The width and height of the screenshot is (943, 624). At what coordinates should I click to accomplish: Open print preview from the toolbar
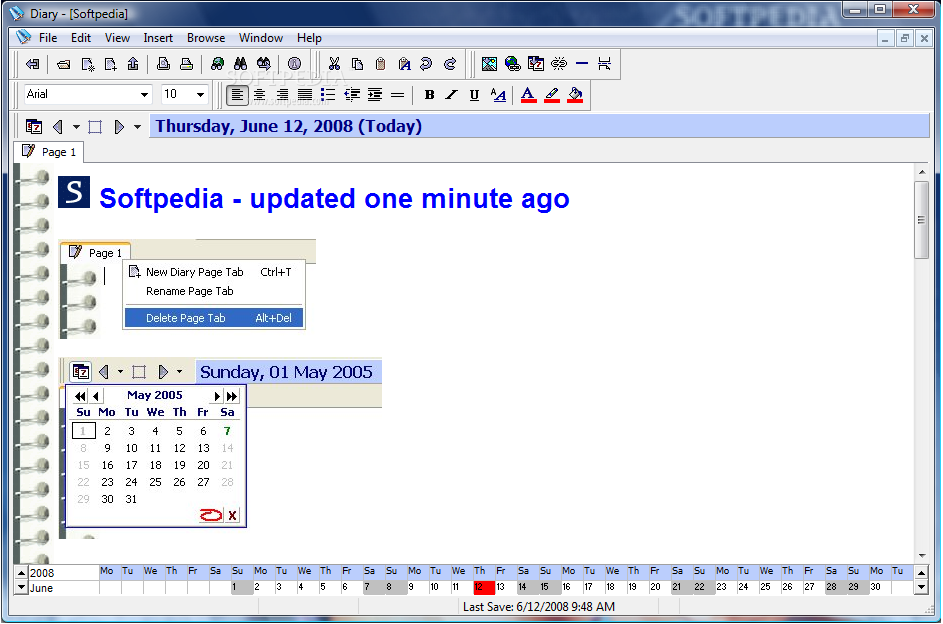point(163,64)
